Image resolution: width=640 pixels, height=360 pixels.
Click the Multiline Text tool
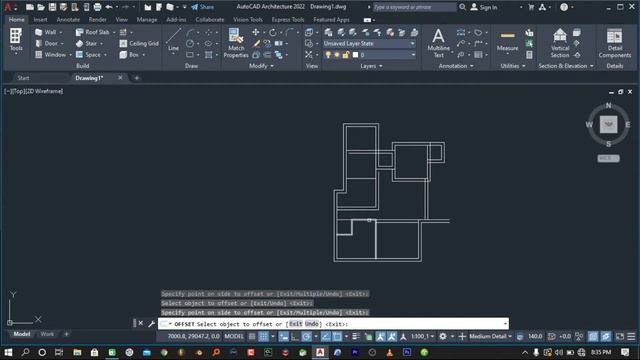point(438,43)
